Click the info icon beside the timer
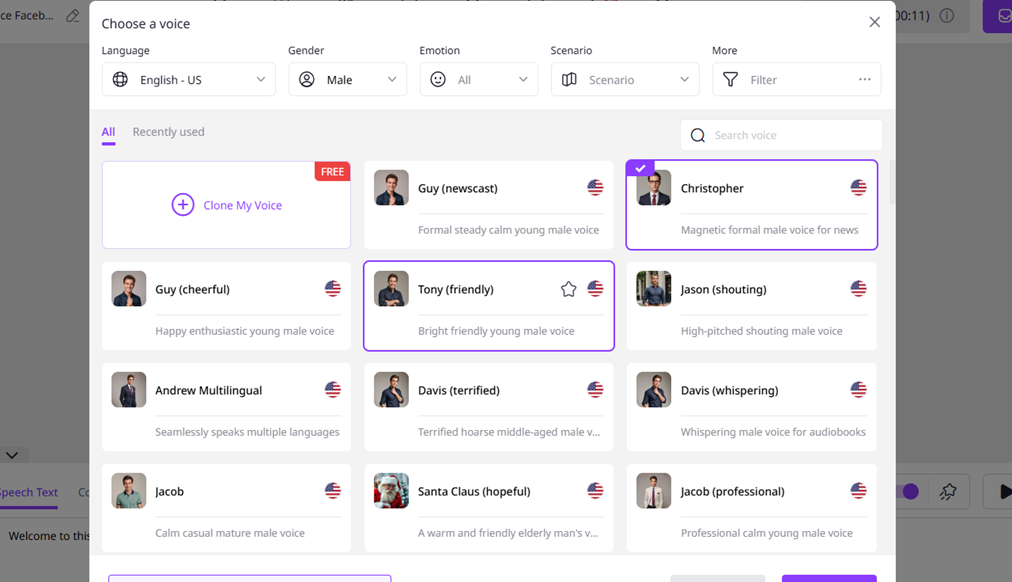1012x582 pixels. pyautogui.click(x=946, y=16)
